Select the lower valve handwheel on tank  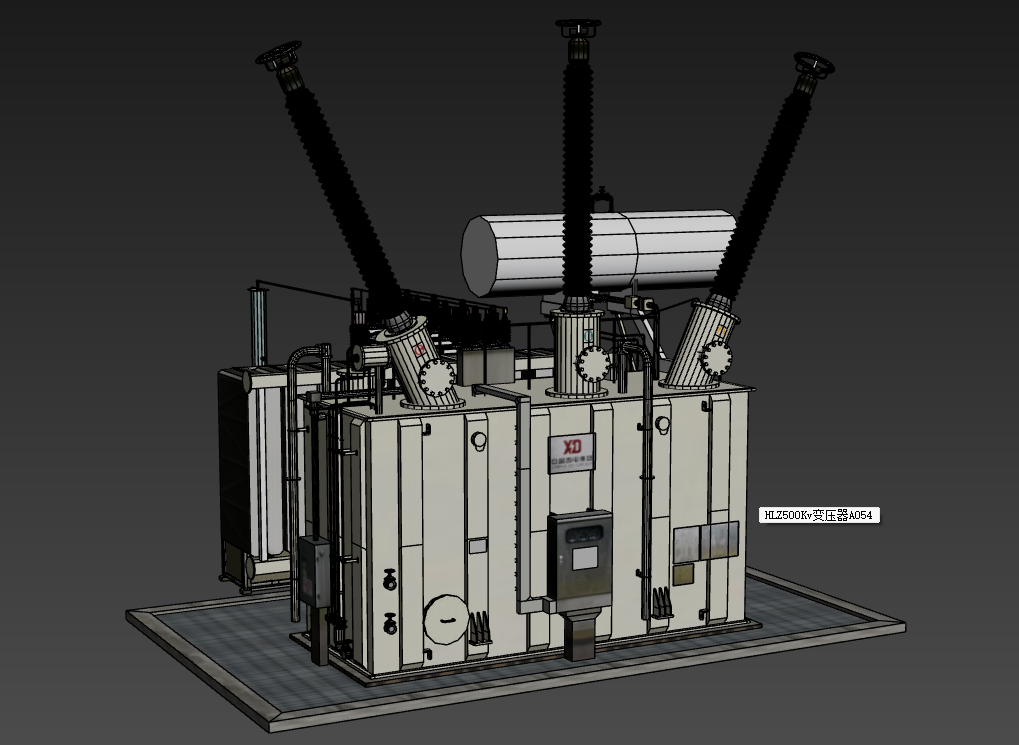pyautogui.click(x=390, y=625)
